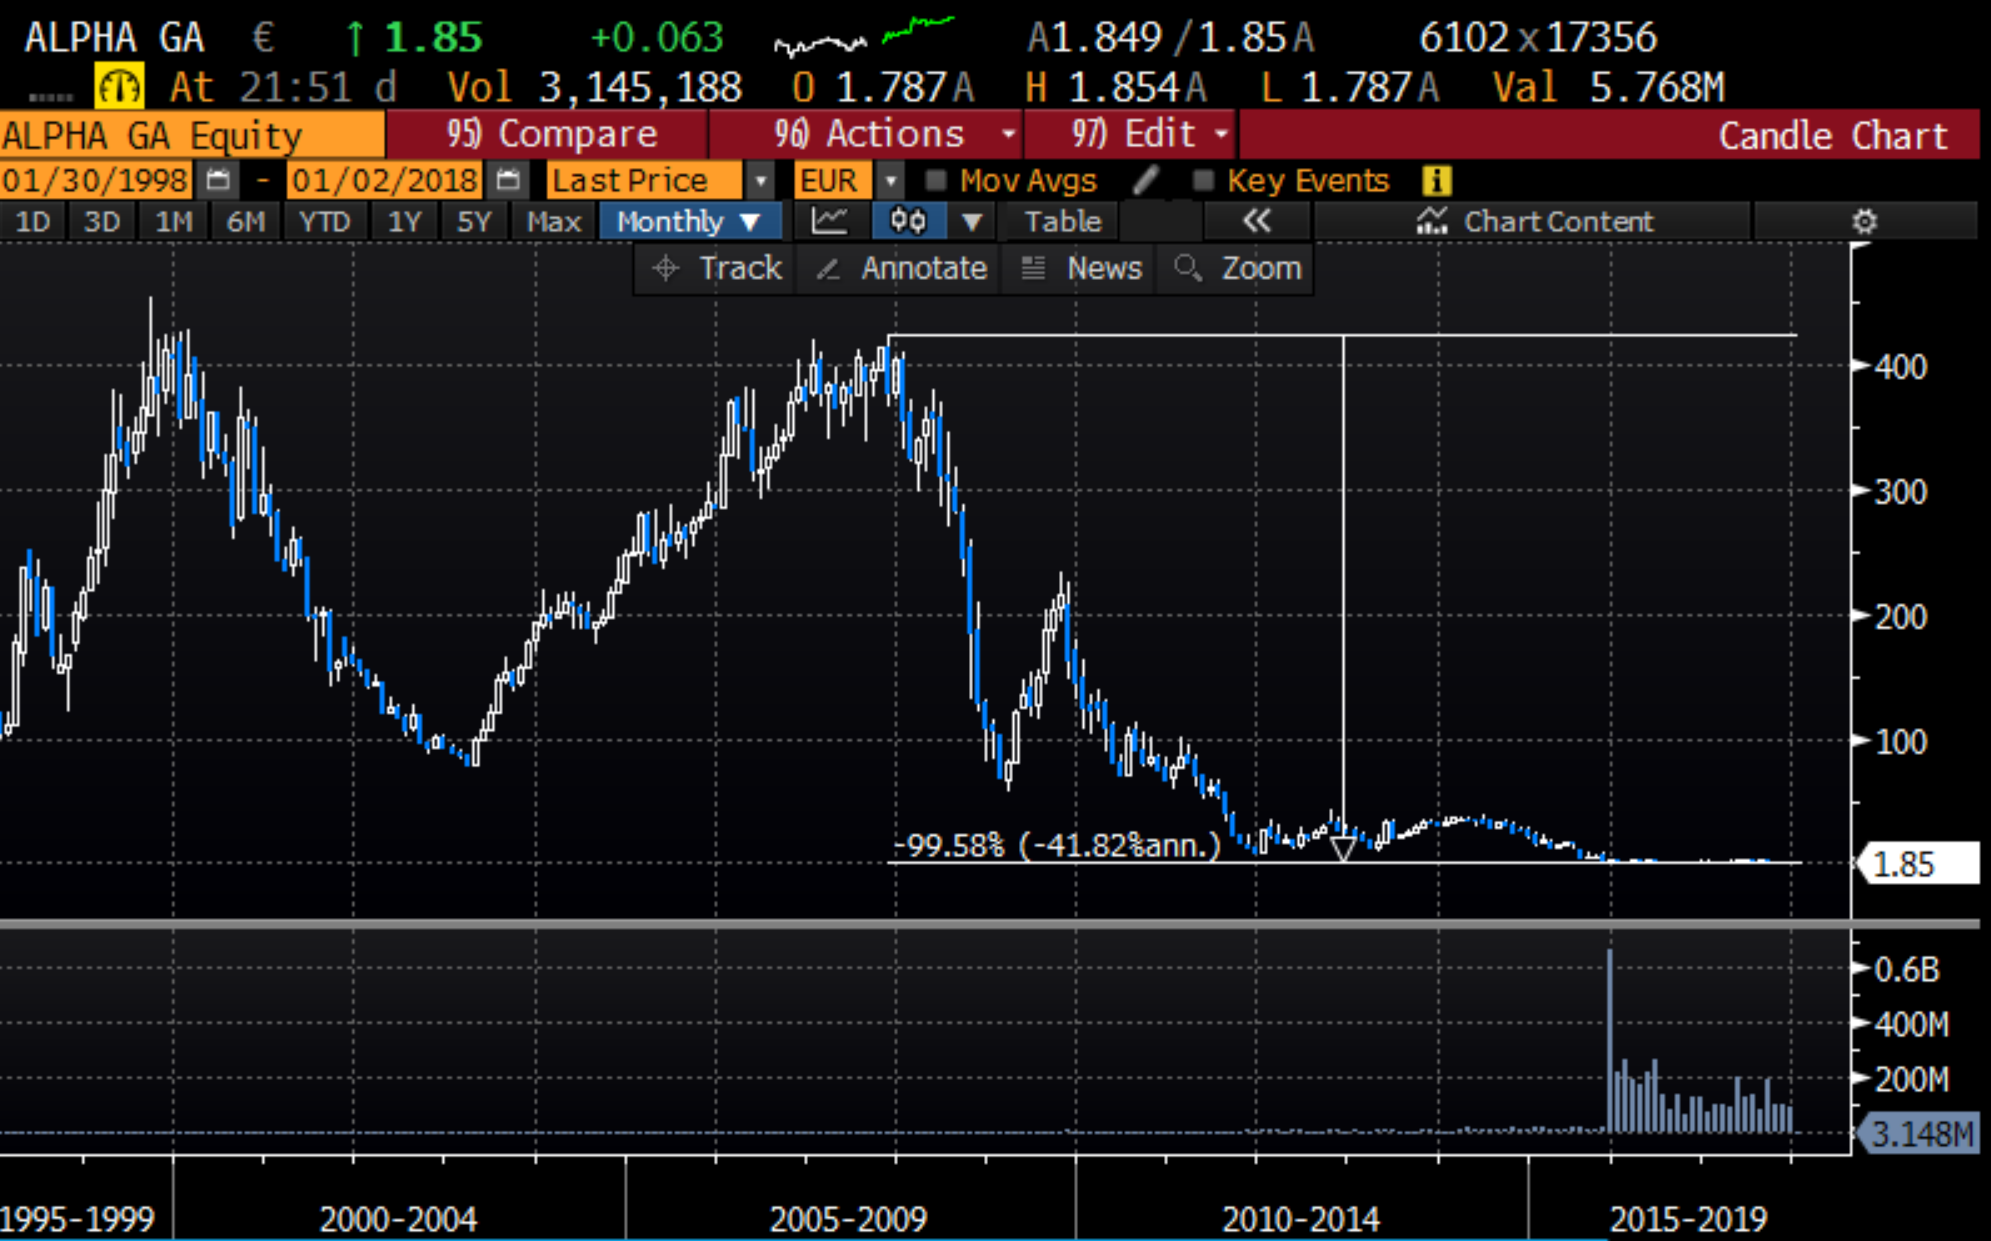Image resolution: width=1991 pixels, height=1241 pixels.
Task: Select the candlestick chart type icon
Action: [x=908, y=221]
